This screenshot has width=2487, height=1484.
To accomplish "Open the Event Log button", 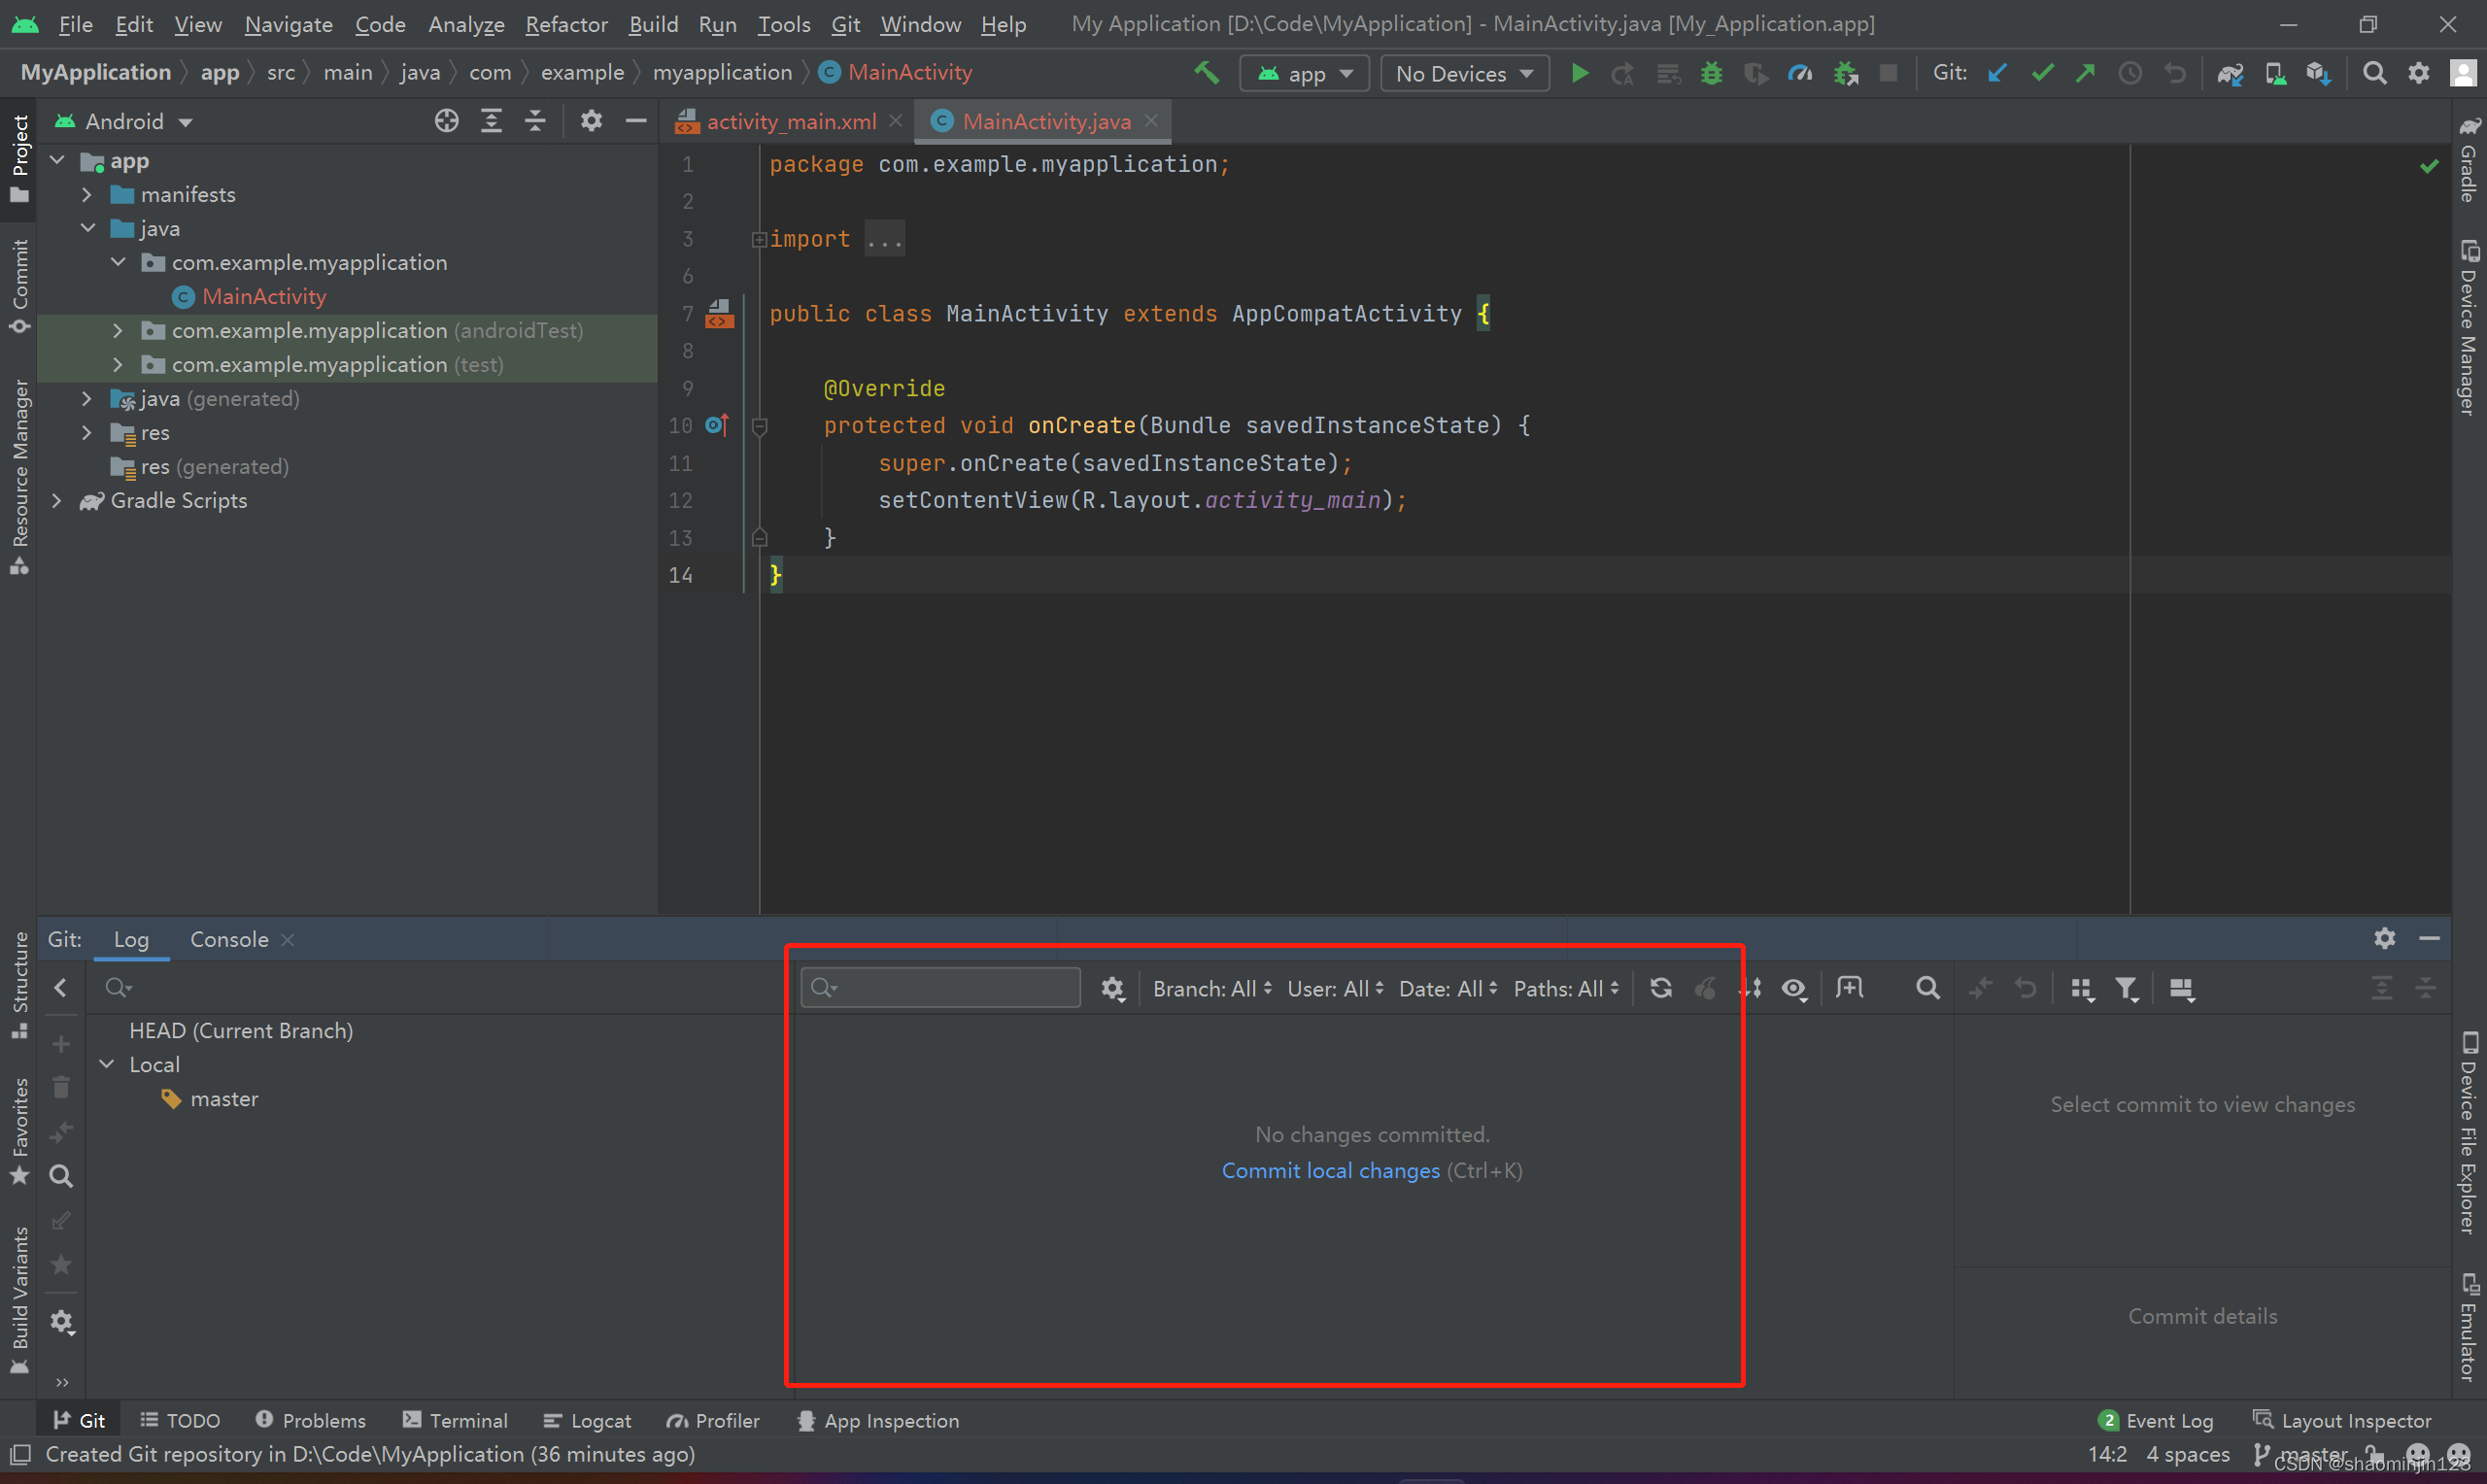I will coord(2156,1420).
